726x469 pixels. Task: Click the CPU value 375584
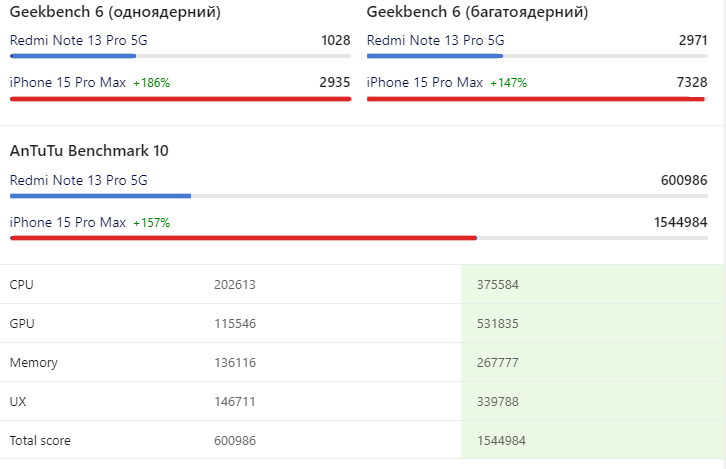tap(498, 285)
